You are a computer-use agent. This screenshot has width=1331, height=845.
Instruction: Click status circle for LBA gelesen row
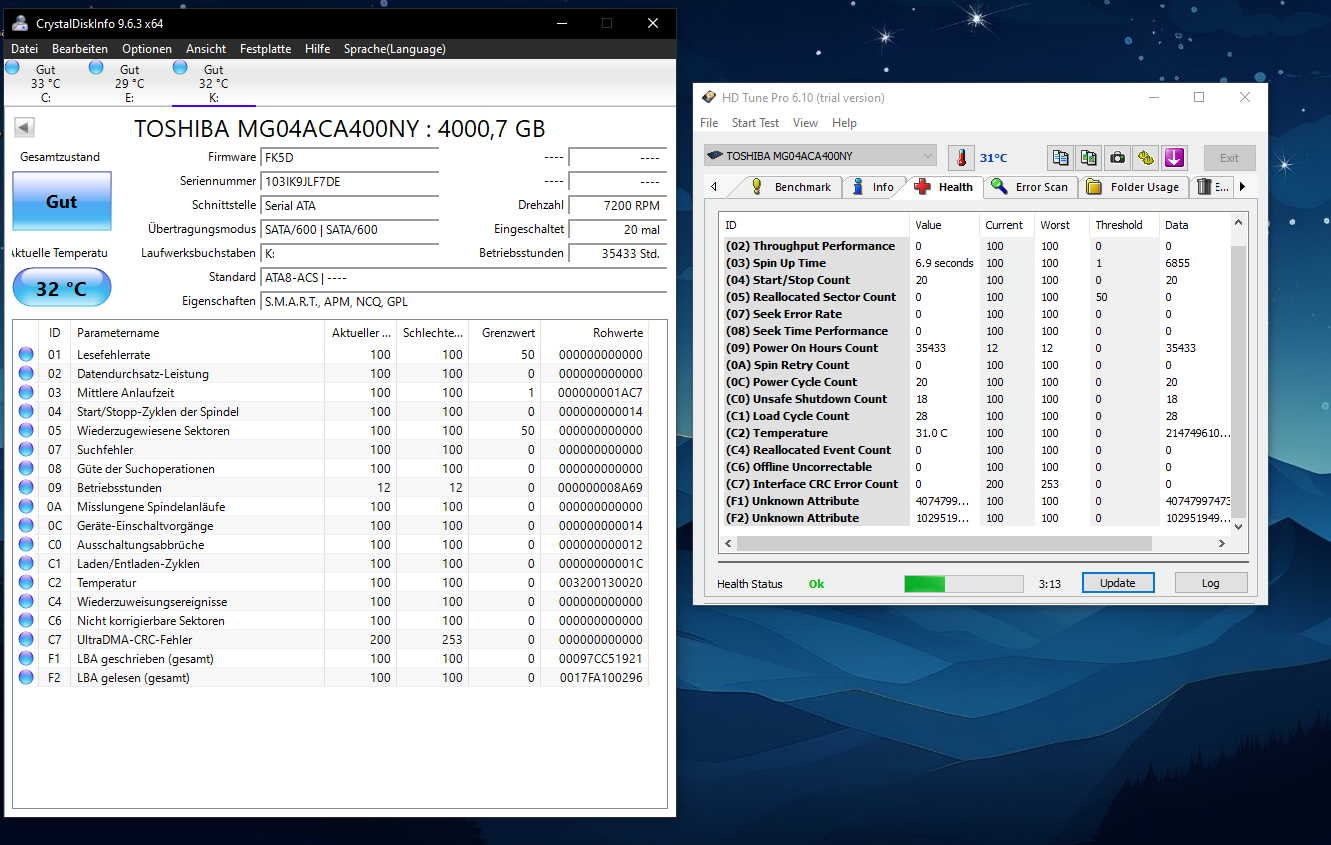(x=26, y=677)
